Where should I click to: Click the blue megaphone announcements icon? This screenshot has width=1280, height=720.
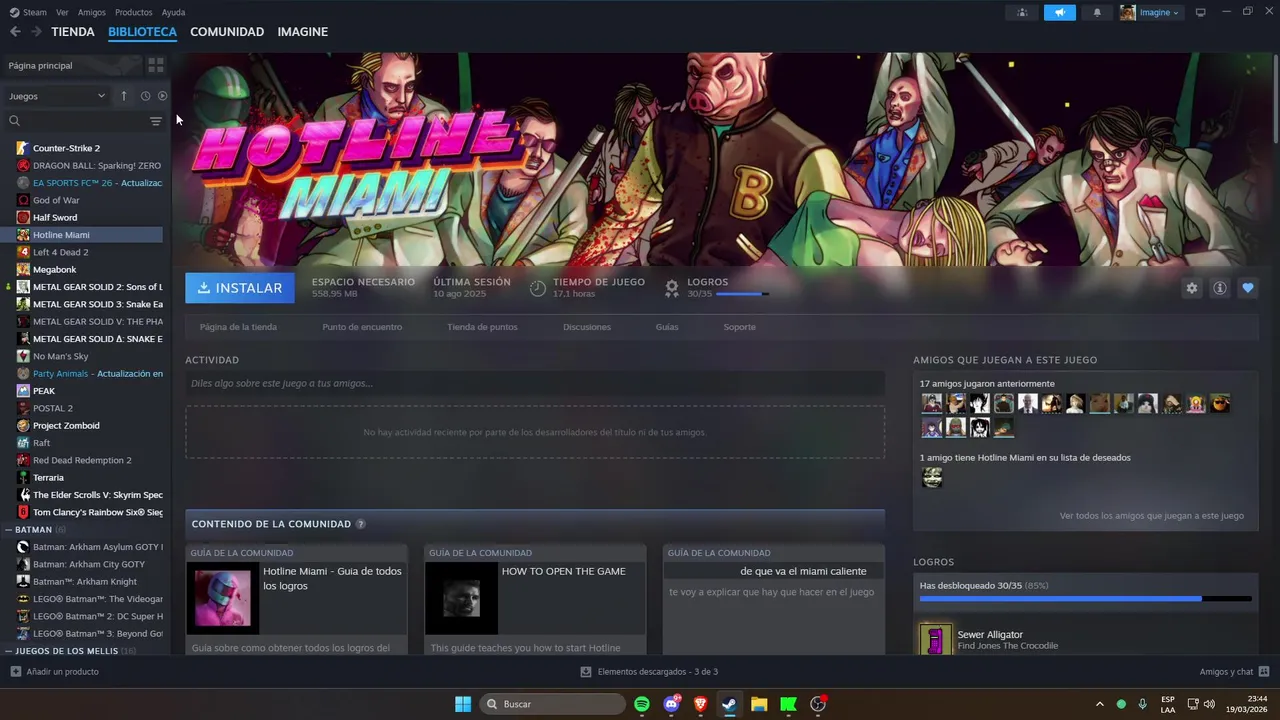pos(1059,12)
